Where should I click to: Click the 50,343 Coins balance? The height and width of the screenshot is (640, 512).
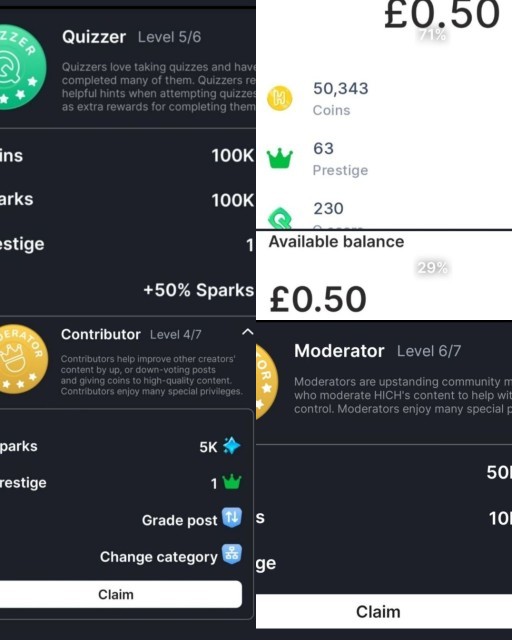coord(341,98)
